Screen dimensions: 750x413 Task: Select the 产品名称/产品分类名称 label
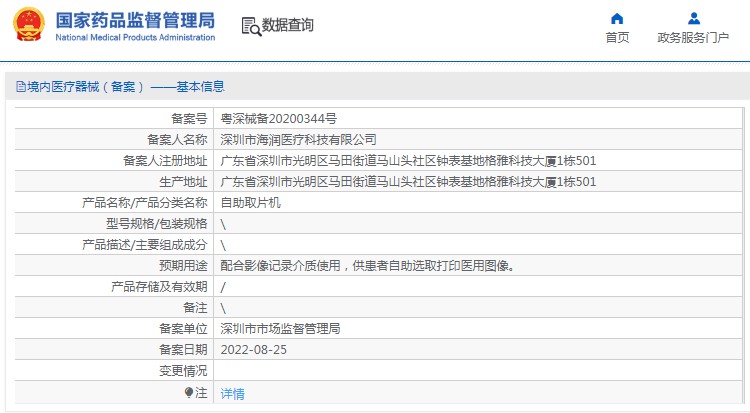pos(145,202)
